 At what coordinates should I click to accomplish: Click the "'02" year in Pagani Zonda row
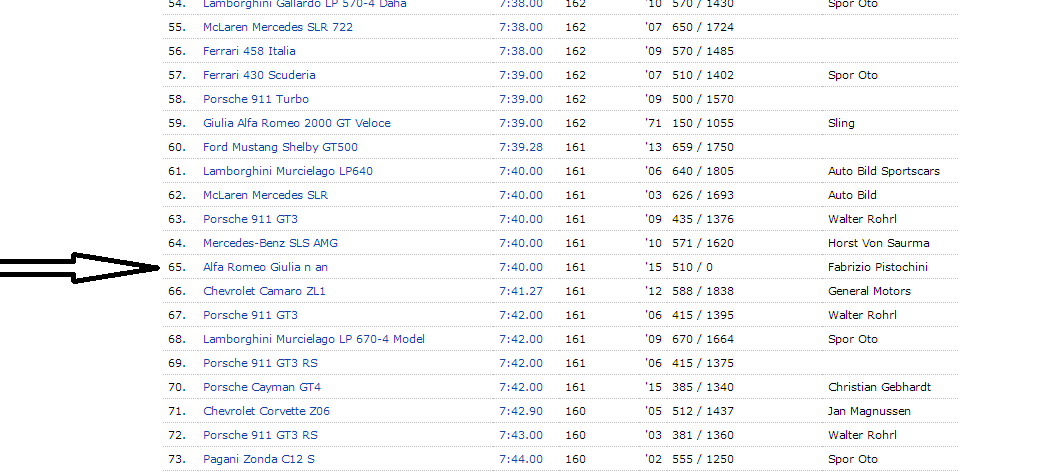point(653,460)
